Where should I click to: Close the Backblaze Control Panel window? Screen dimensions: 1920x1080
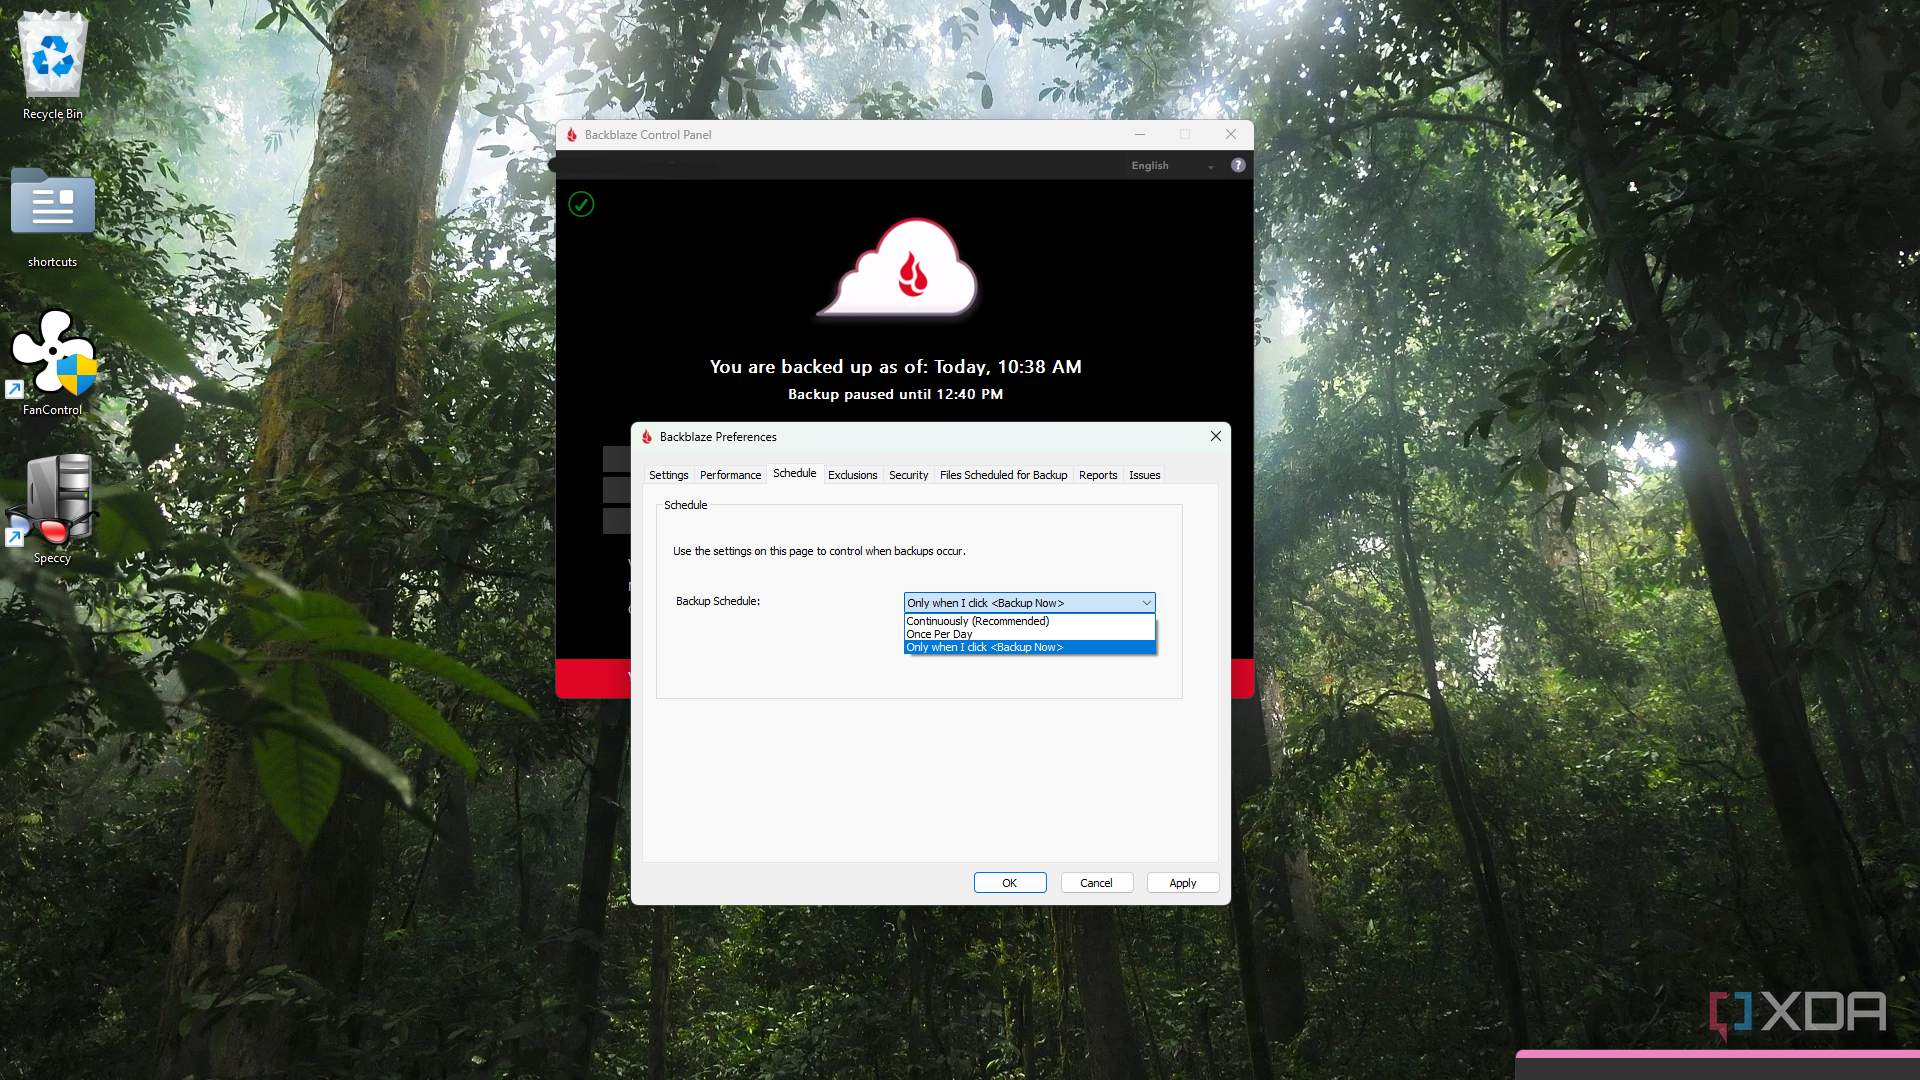pos(1231,134)
